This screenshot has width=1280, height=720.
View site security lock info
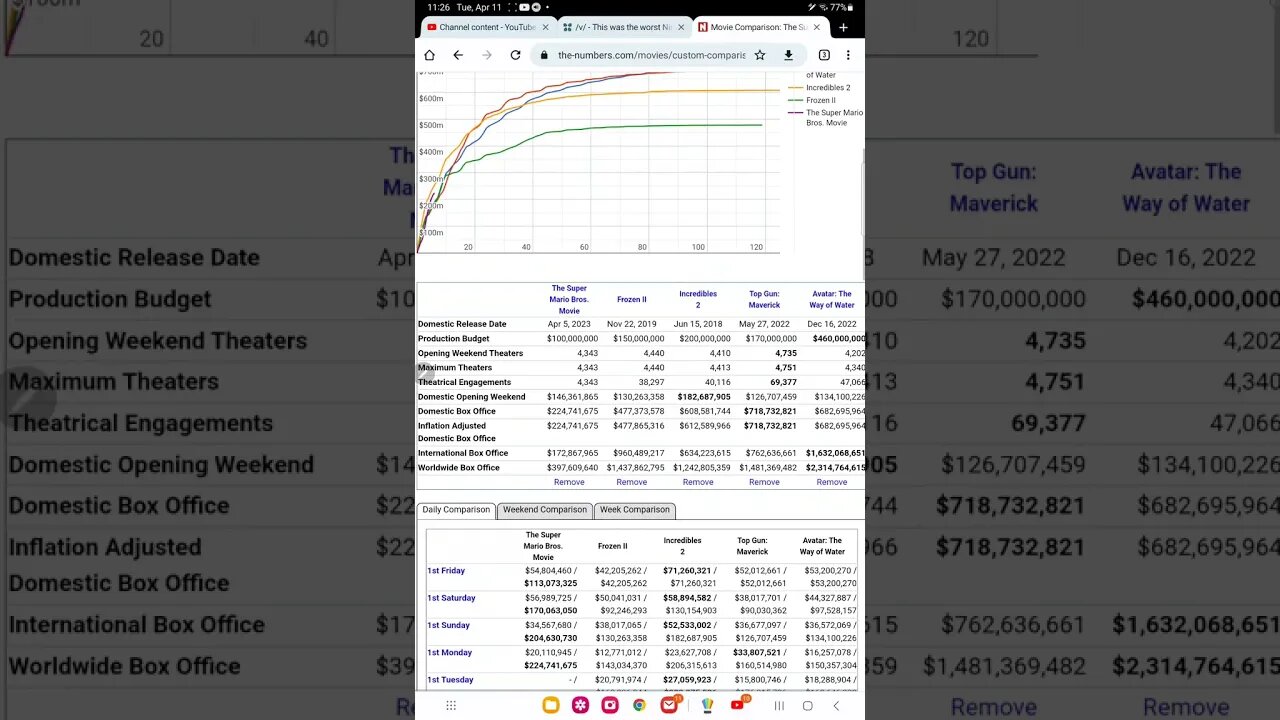[544, 55]
